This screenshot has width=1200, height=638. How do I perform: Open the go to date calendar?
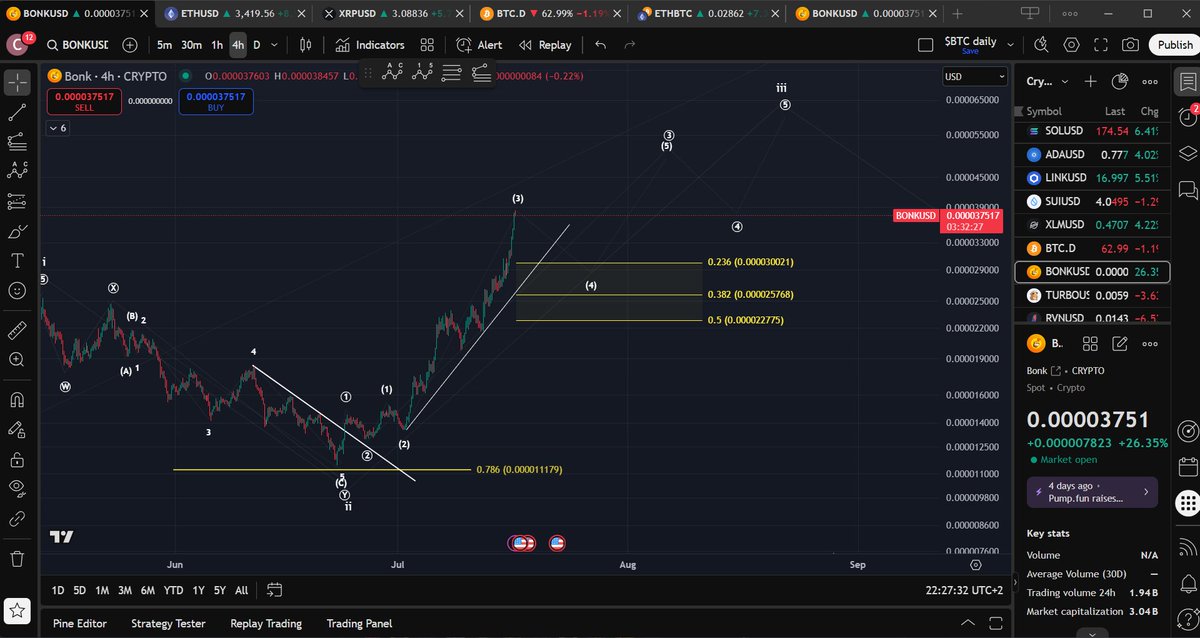coord(275,590)
